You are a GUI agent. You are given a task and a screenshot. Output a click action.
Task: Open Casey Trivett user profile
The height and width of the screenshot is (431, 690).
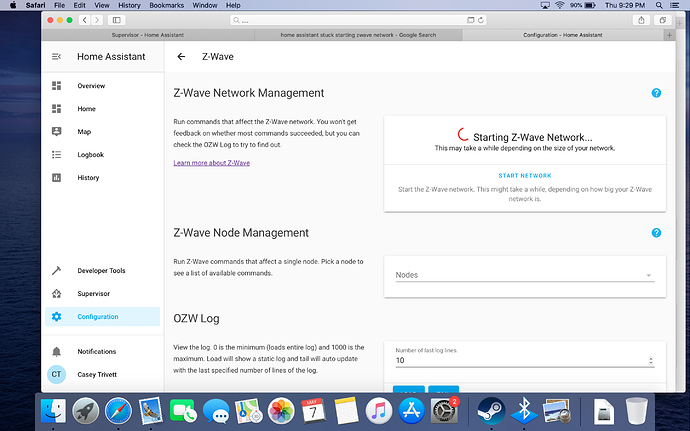(102, 375)
